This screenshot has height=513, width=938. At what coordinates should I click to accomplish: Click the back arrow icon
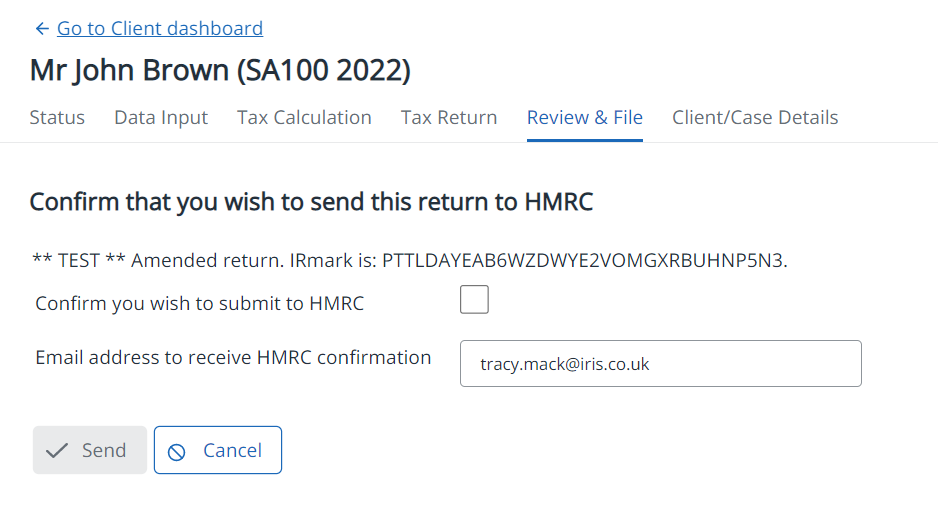pos(41,29)
